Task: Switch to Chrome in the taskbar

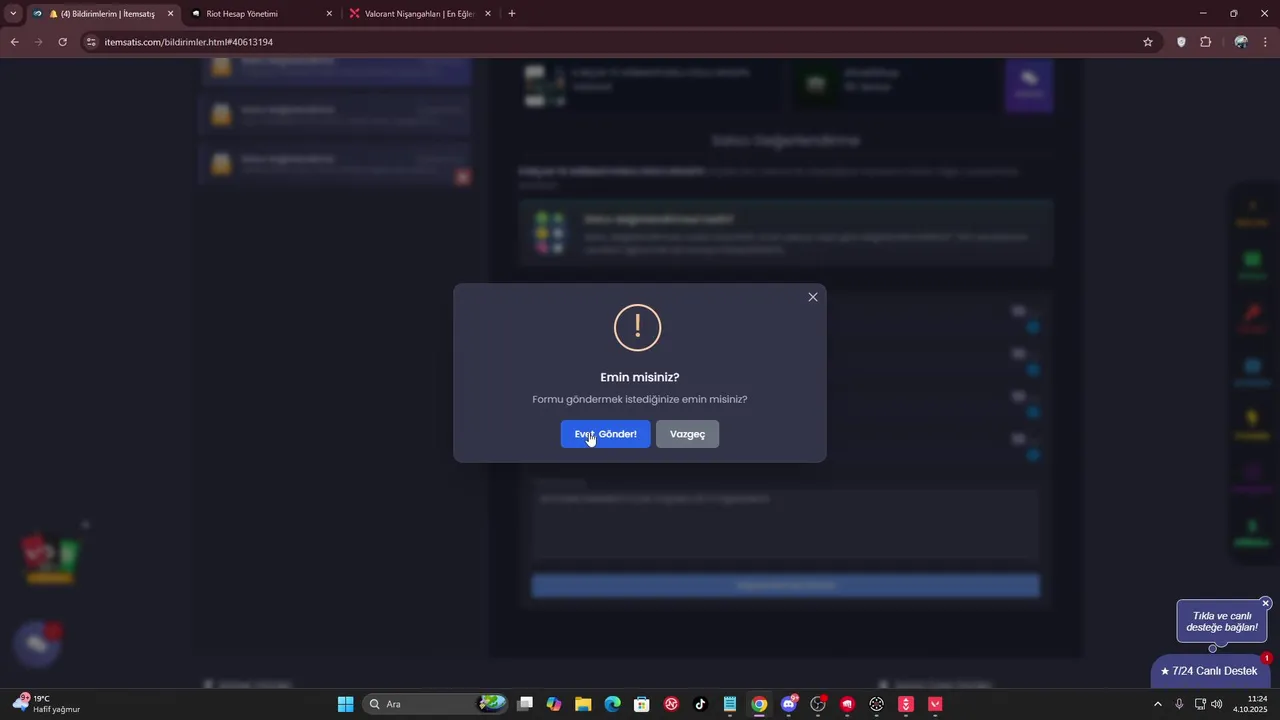Action: click(x=759, y=704)
